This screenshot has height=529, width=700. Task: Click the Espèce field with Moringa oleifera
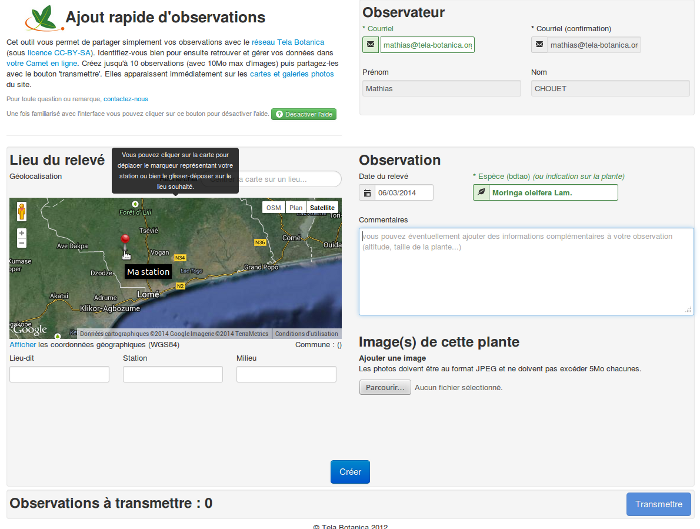point(553,192)
